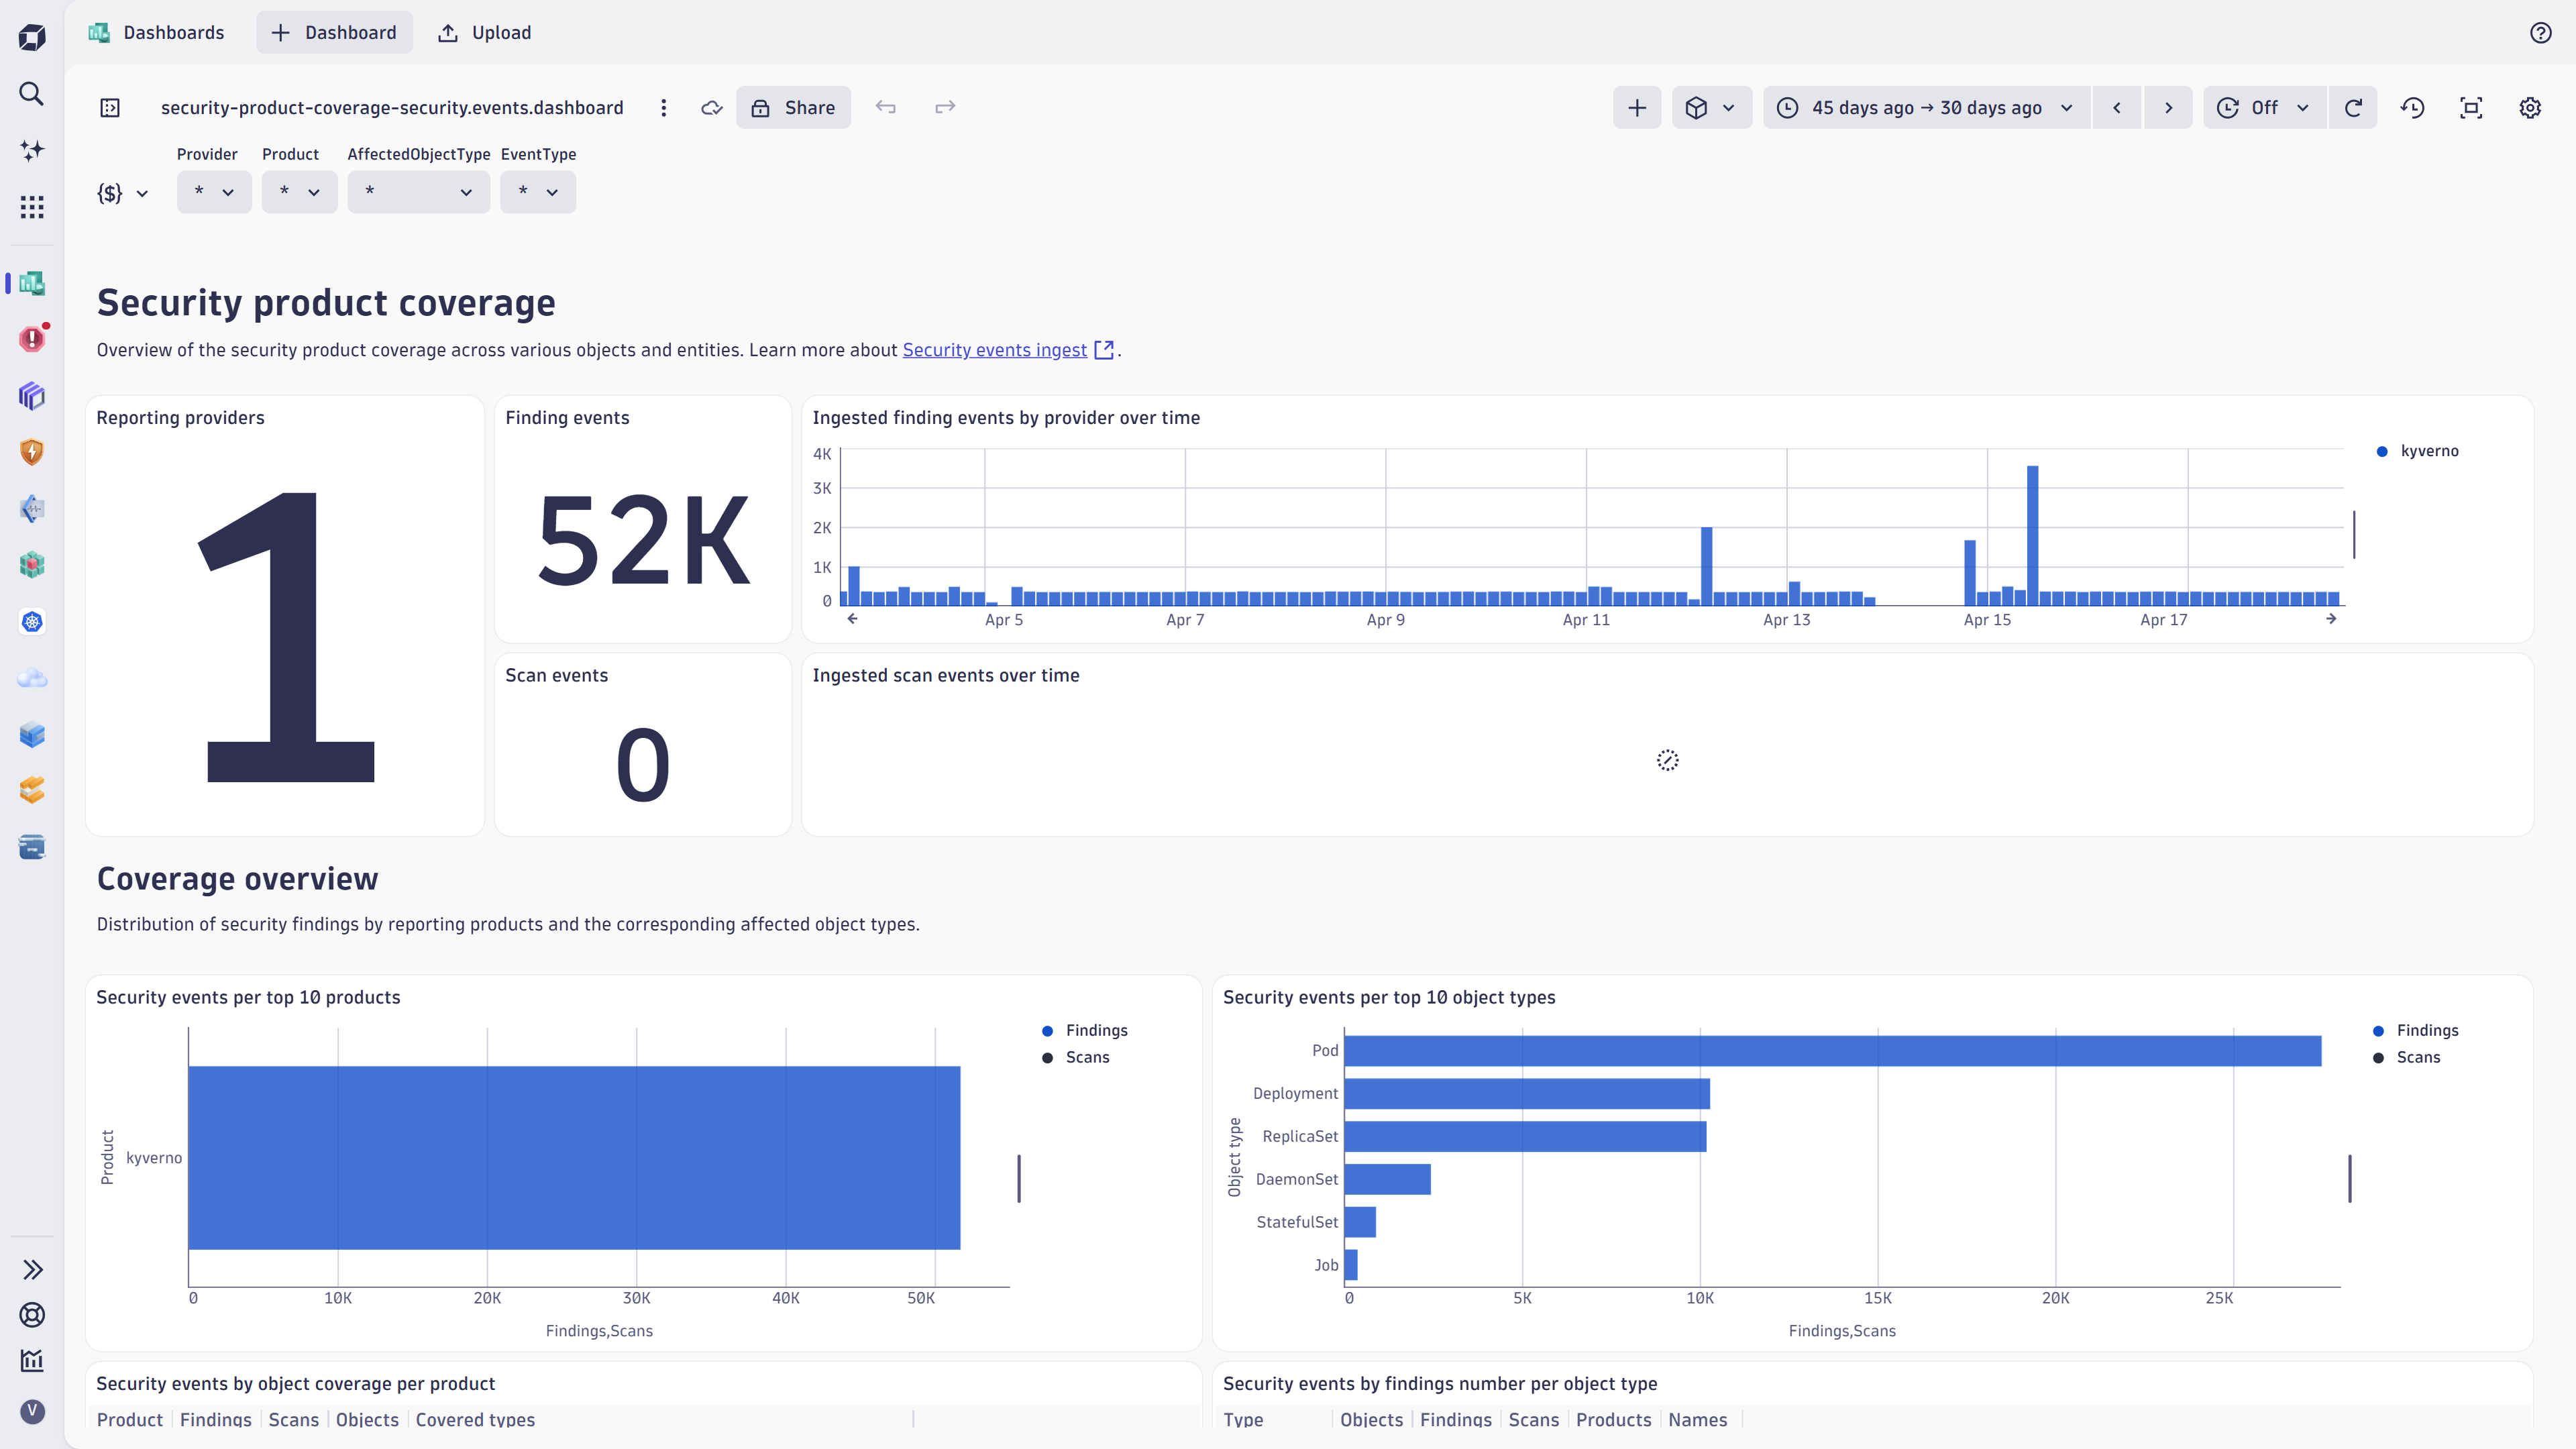Viewport: 2576px width, 1449px height.
Task: Open the AffectedObjectType variable dropdown
Action: point(418,192)
